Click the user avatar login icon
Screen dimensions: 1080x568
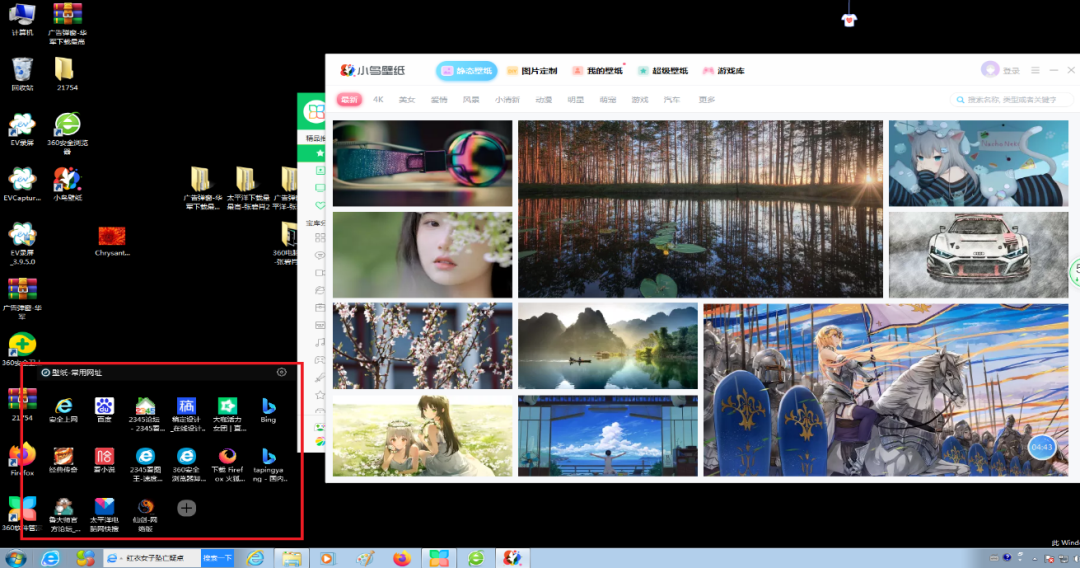click(990, 70)
